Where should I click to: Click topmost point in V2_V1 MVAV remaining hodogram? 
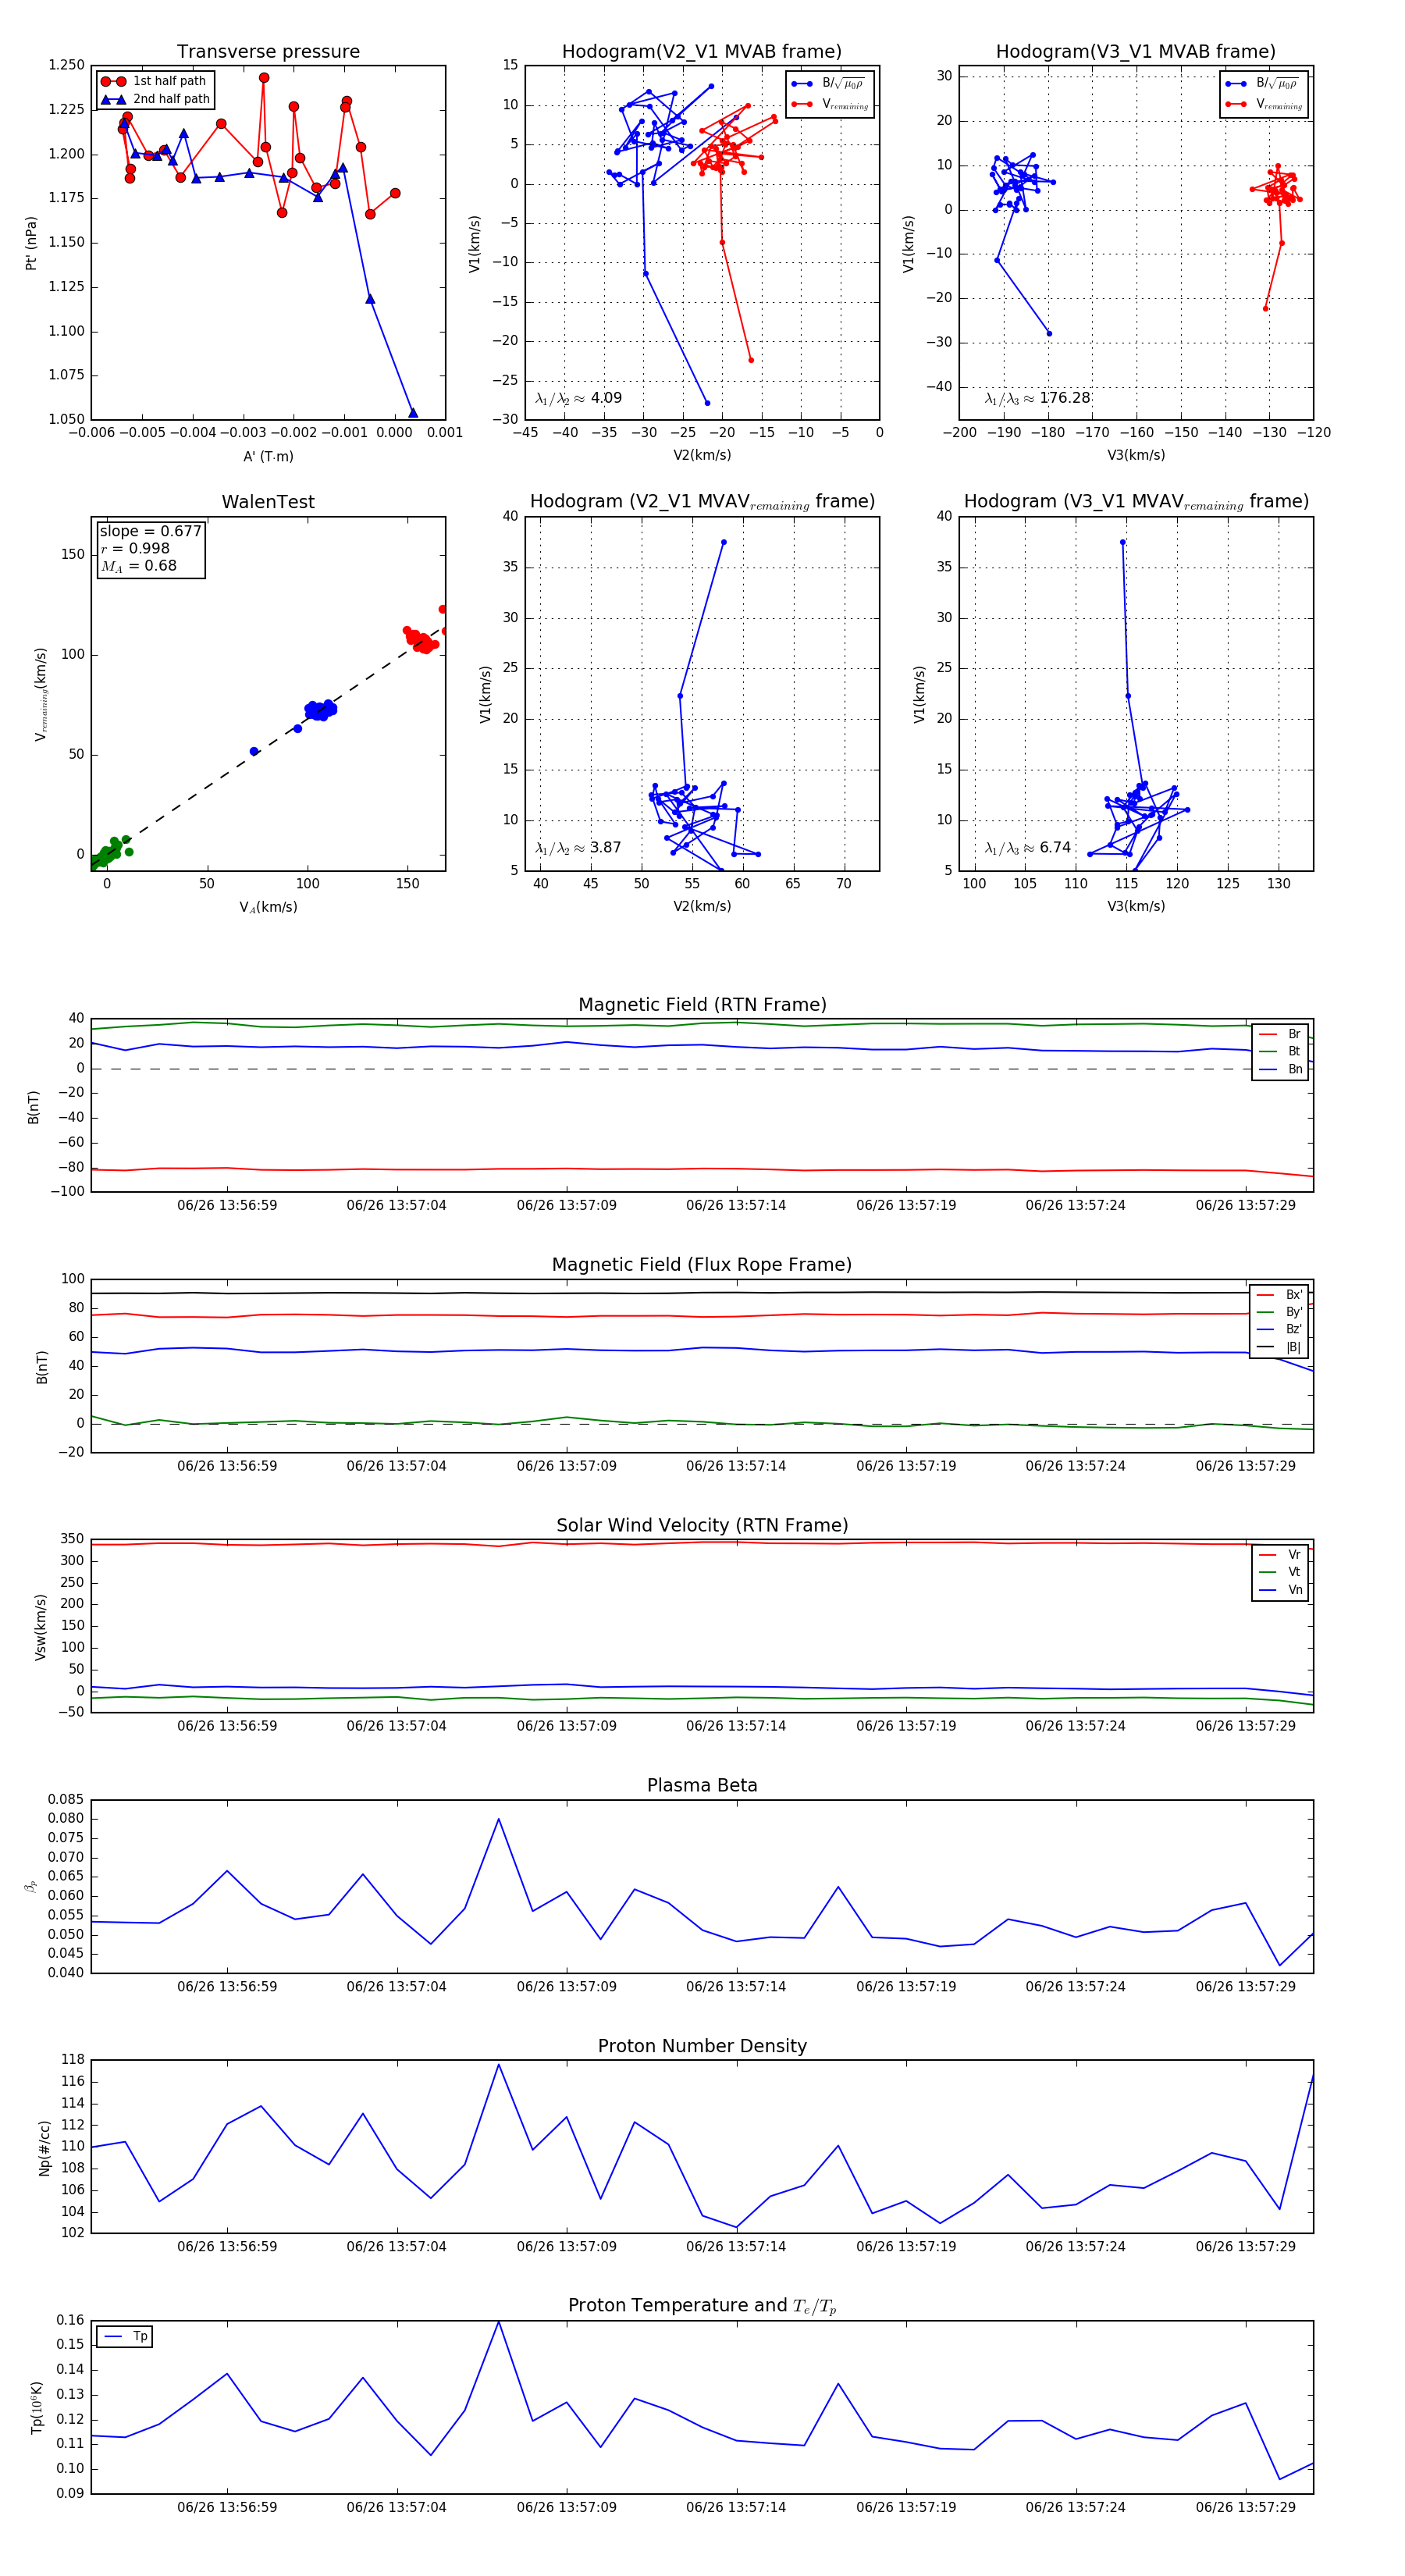tap(724, 543)
